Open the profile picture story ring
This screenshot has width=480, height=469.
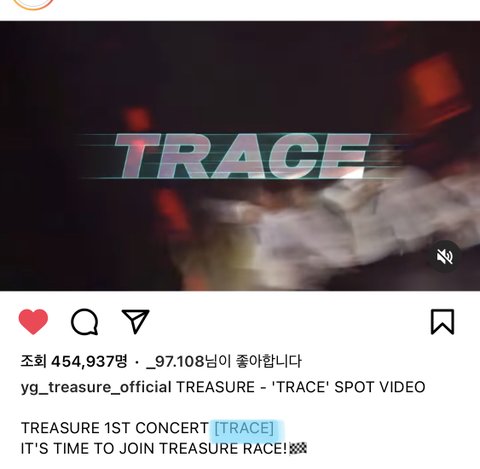click(33, 4)
